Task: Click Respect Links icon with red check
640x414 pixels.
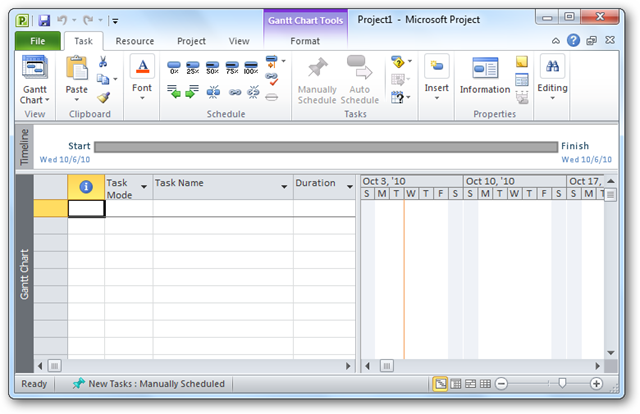Action: coord(272,79)
